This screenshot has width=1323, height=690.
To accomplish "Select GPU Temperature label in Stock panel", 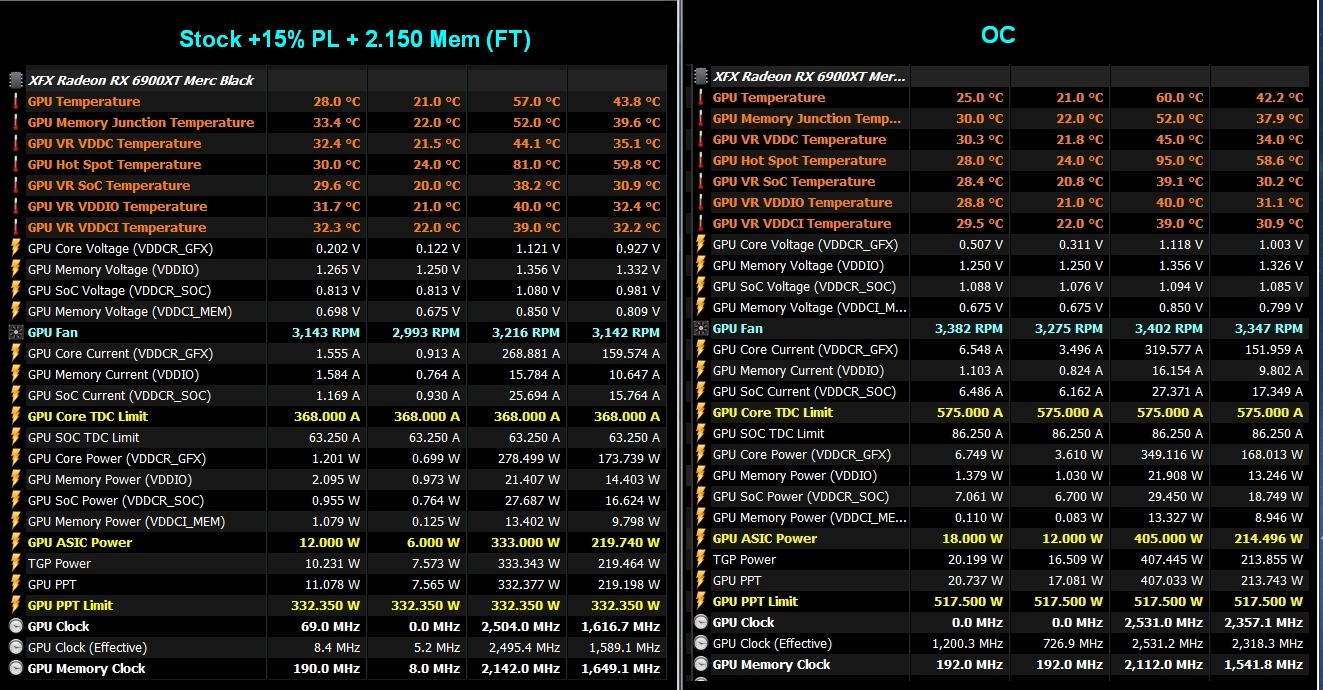I will coord(84,101).
